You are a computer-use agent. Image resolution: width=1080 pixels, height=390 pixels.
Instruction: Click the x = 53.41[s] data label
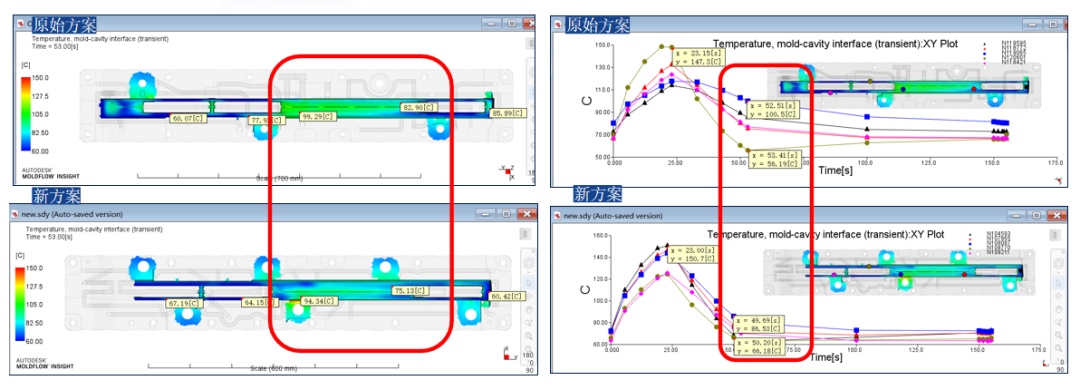tap(774, 160)
